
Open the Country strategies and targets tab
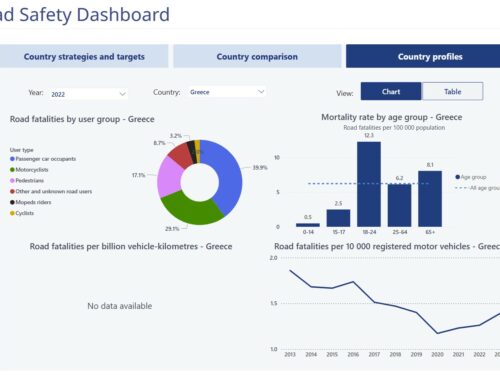click(x=84, y=56)
